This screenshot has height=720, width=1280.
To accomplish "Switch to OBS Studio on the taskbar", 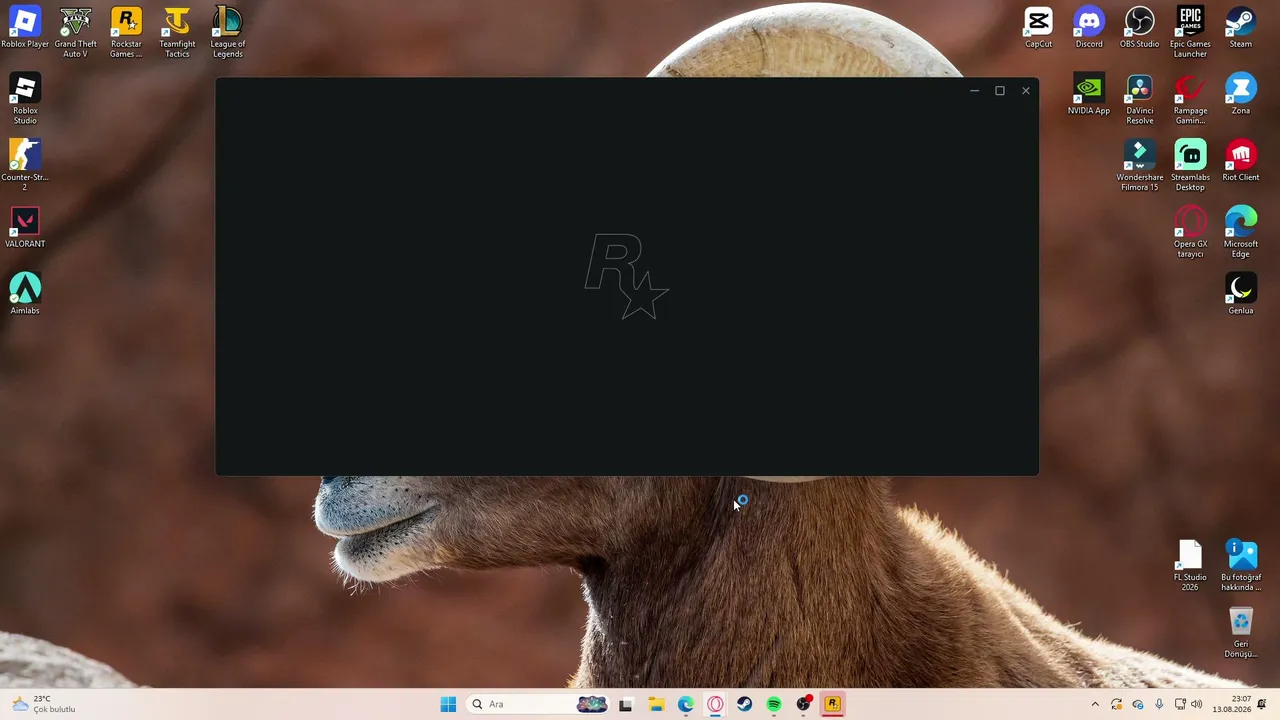I will point(804,704).
